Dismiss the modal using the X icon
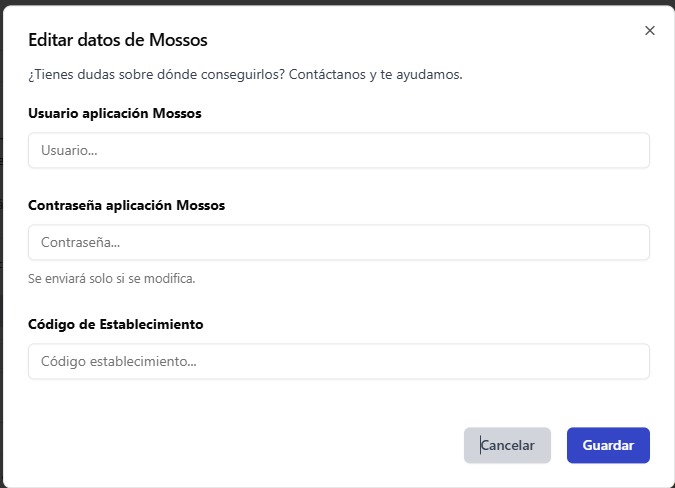 650,31
